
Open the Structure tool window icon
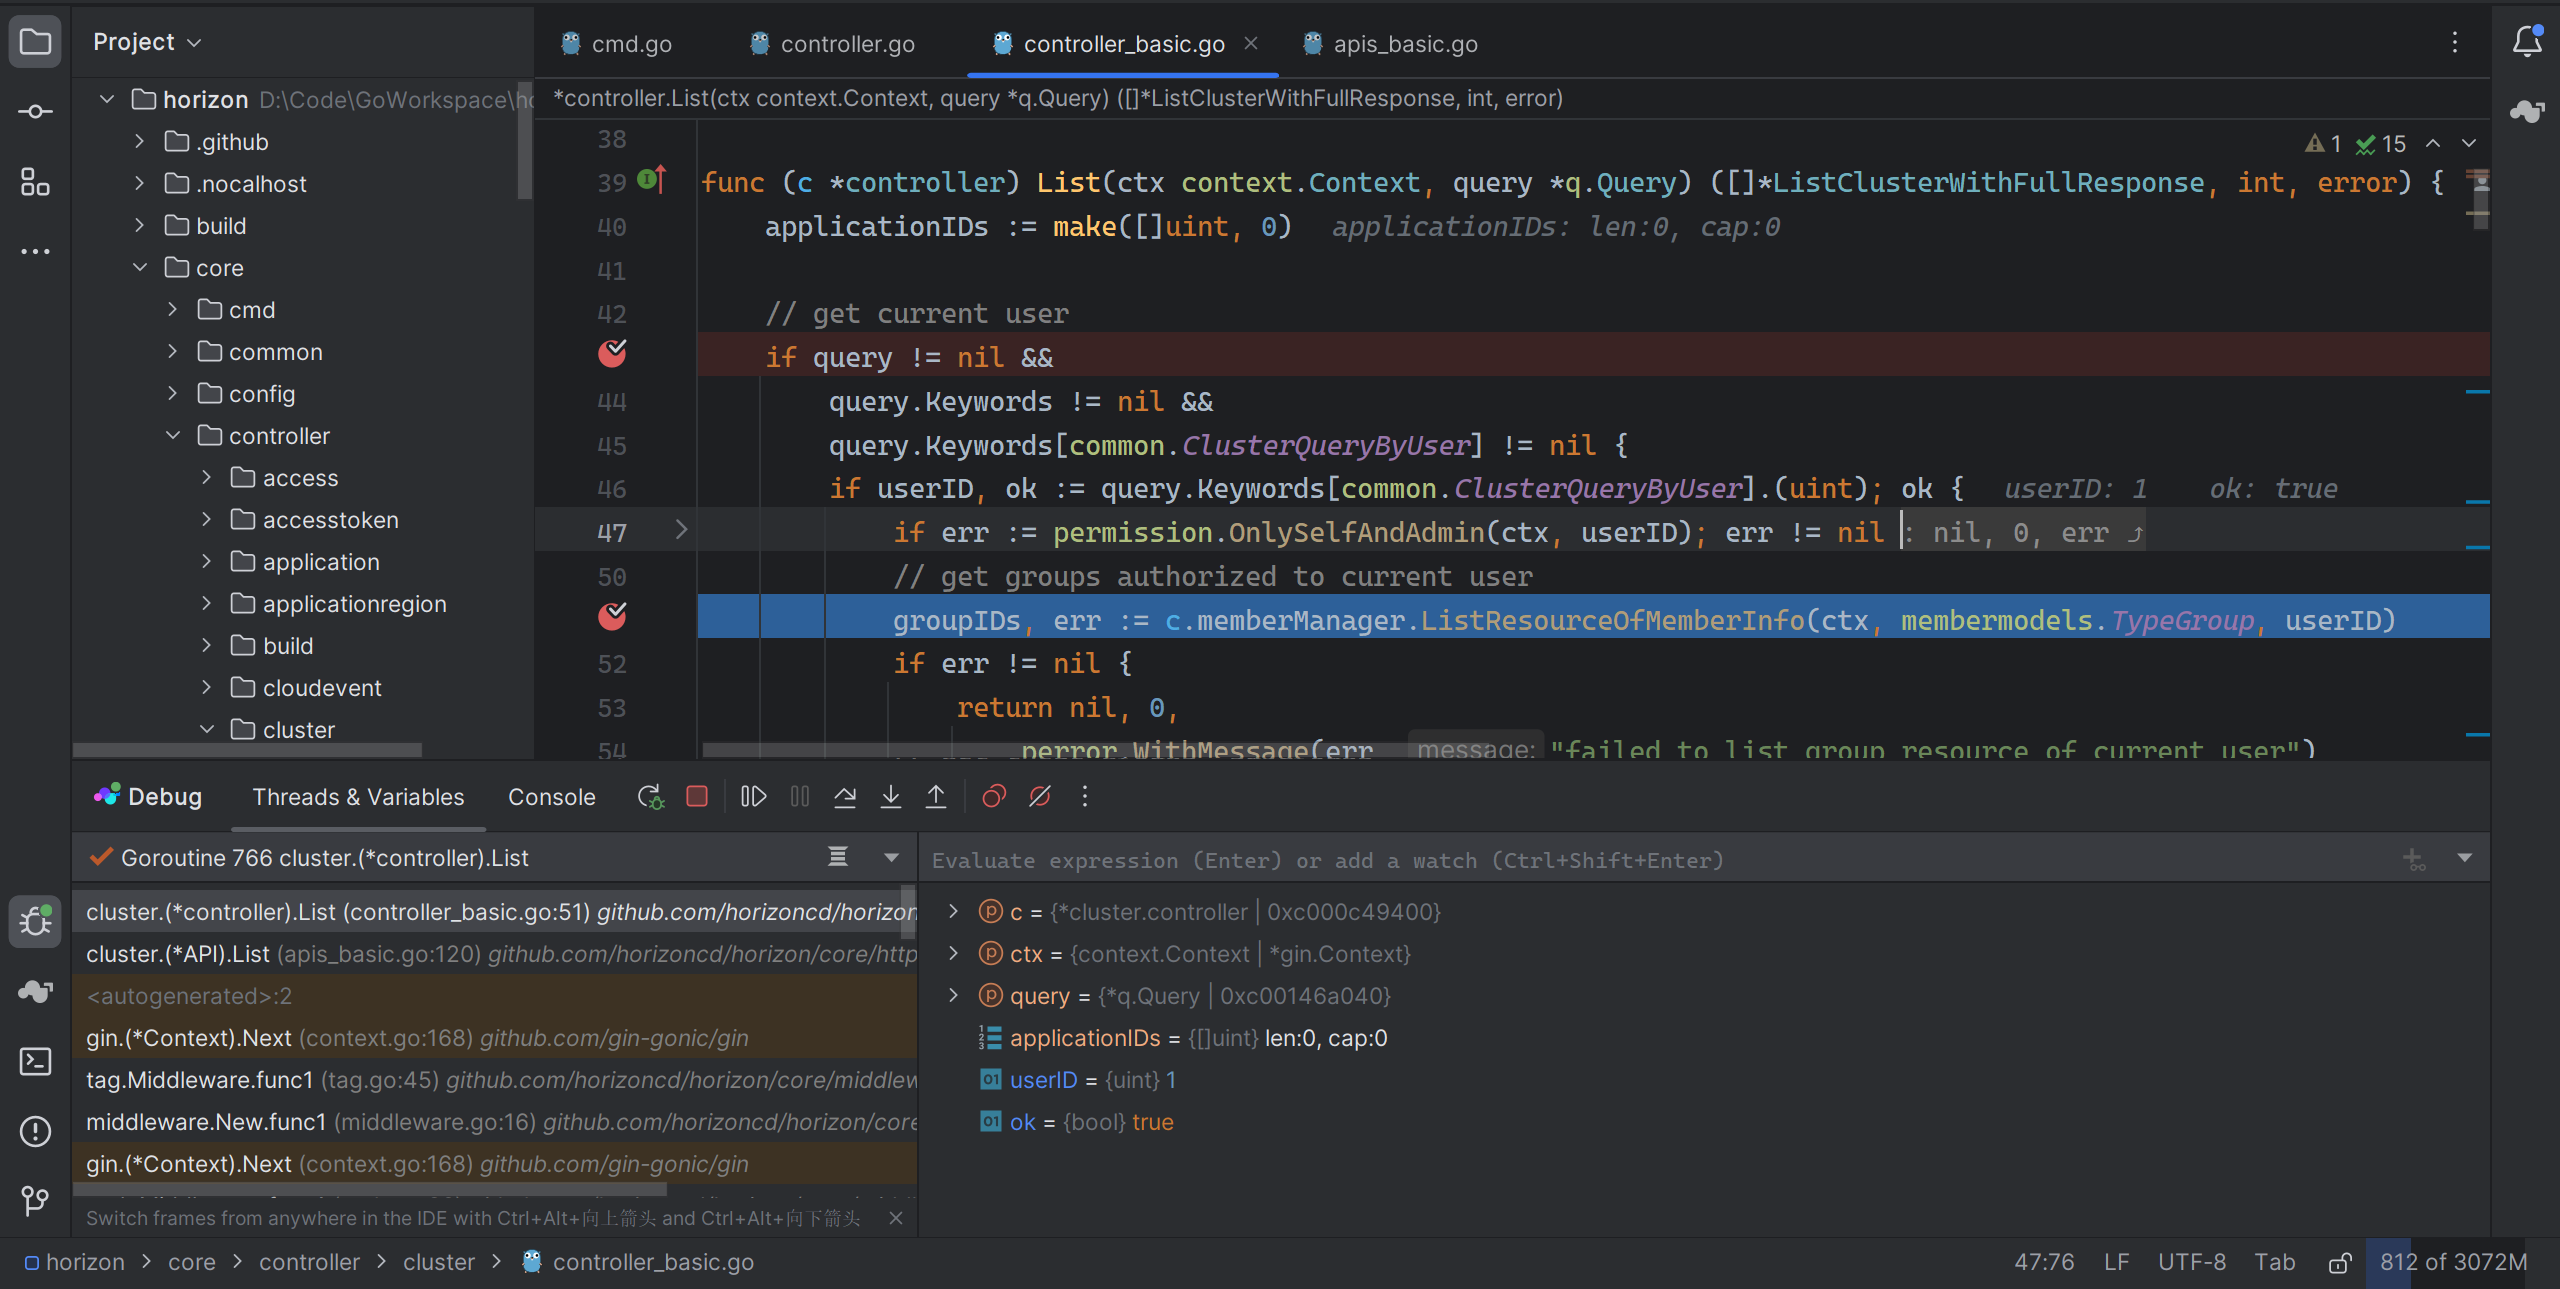pos(35,181)
